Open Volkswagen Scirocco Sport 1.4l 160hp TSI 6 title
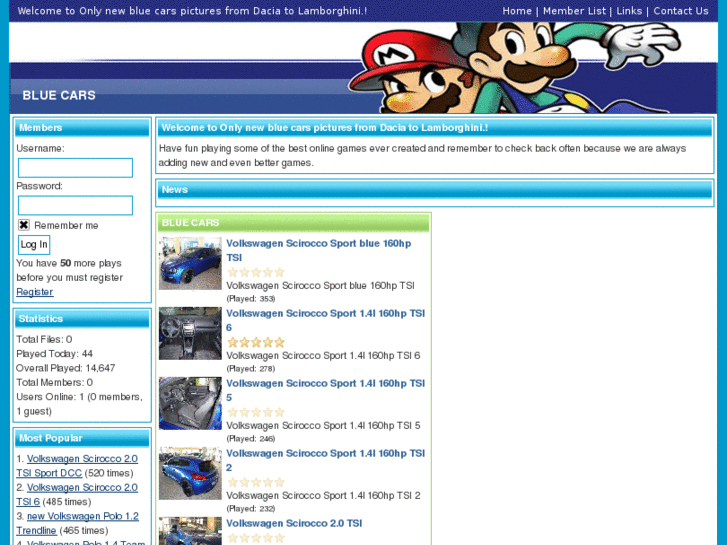Screen dimensions: 727x545 [325, 320]
